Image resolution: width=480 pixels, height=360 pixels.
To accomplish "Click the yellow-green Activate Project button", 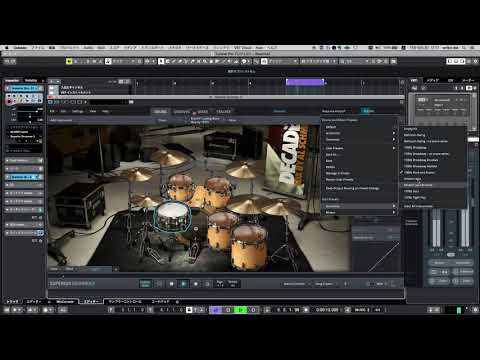I will pyautogui.click(x=69, y=61).
